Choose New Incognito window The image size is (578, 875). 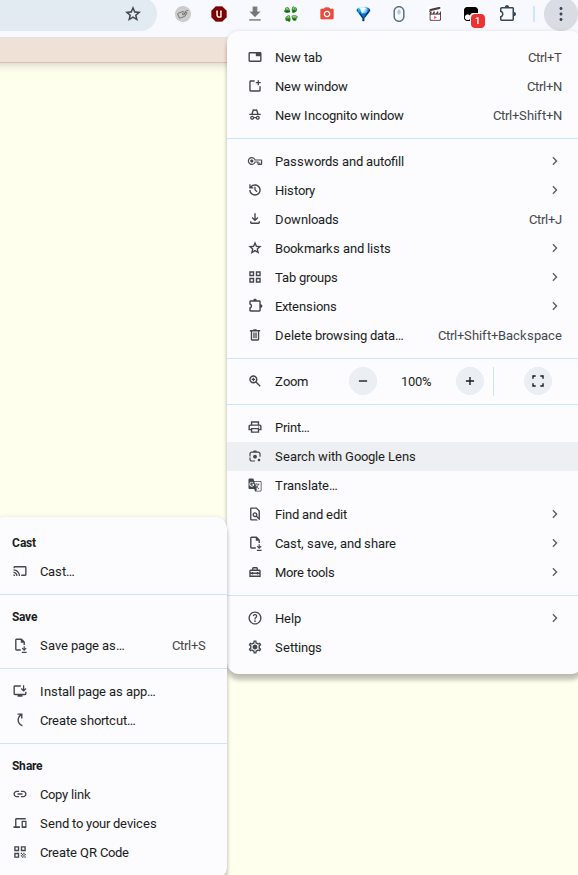[x=402, y=116]
